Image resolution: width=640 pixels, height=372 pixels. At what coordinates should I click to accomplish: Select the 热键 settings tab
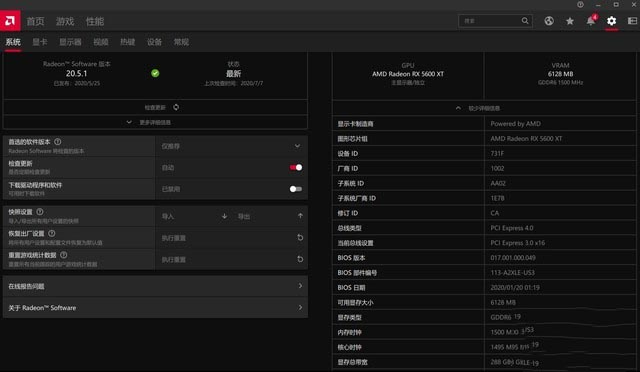tap(128, 42)
